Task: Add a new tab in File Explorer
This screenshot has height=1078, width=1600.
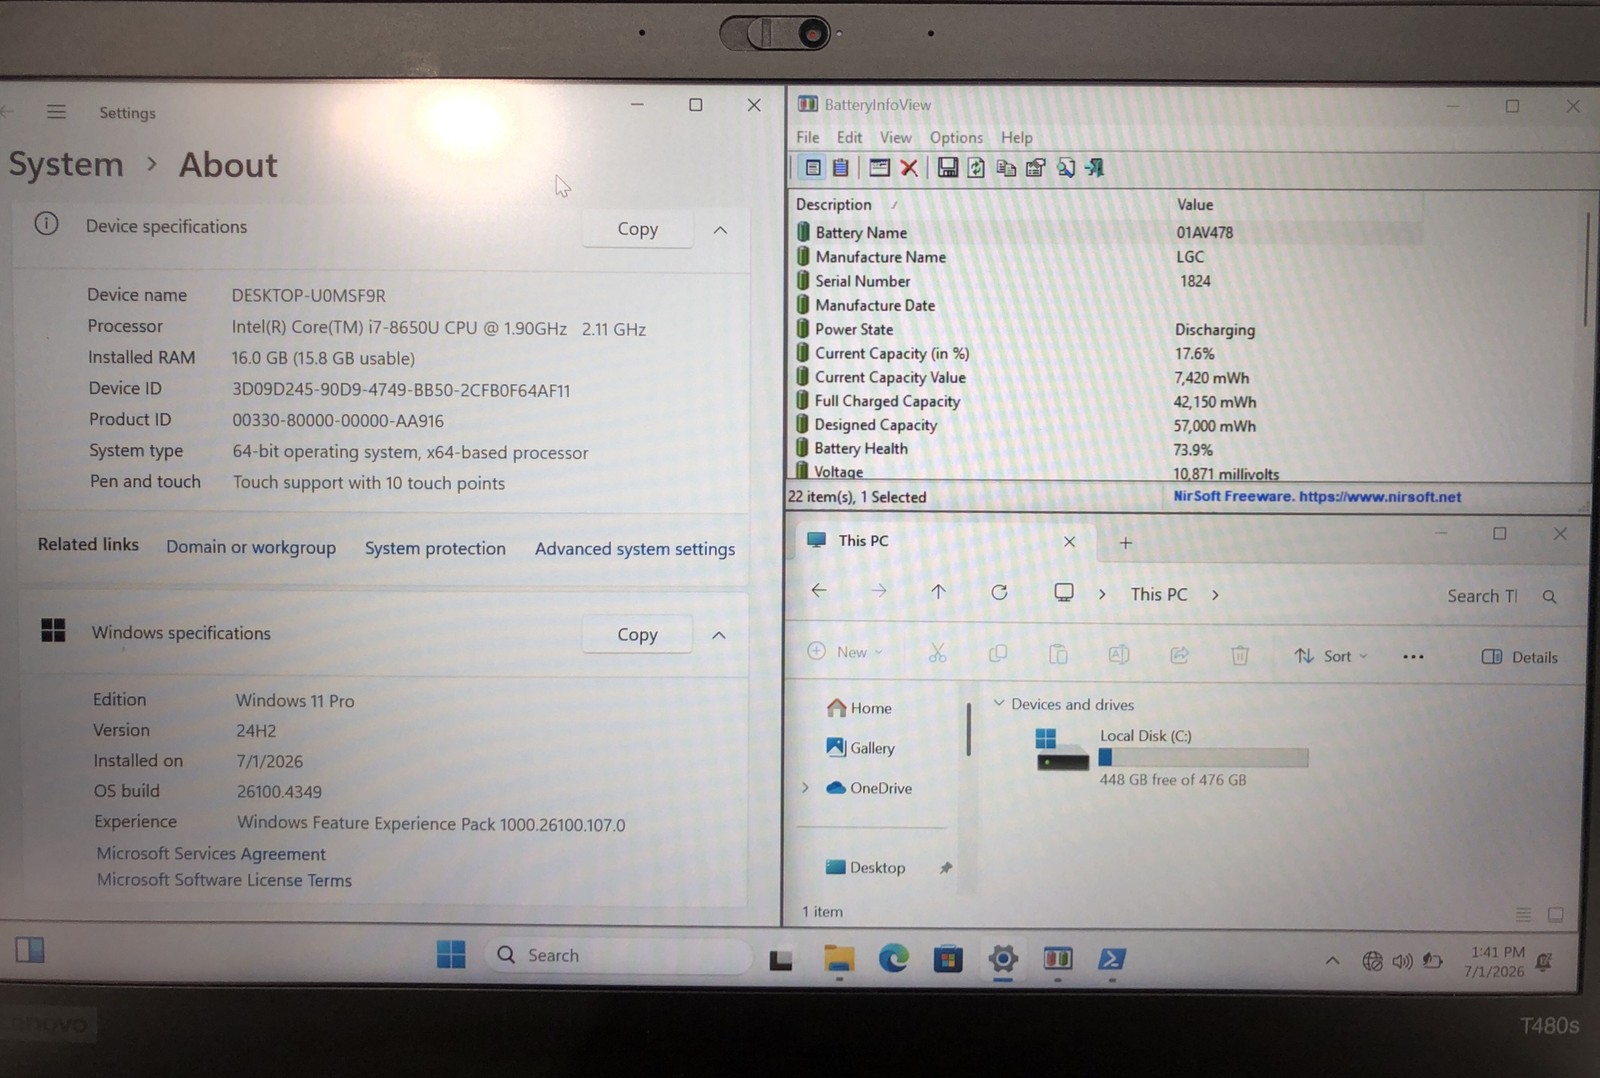Action: pyautogui.click(x=1125, y=542)
